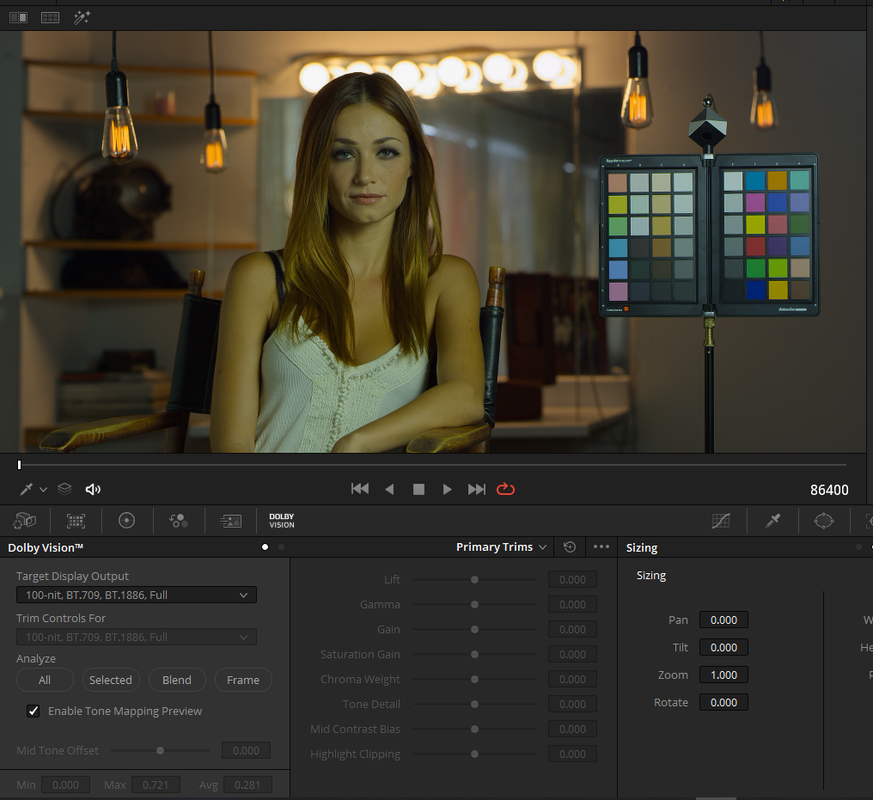Open the Target Display Output dropdown
Viewport: 873px width, 800px height.
click(136, 595)
